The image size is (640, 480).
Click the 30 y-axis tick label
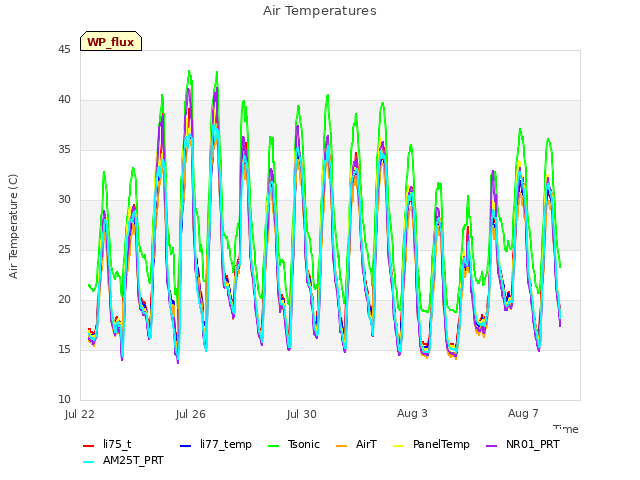coord(64,199)
